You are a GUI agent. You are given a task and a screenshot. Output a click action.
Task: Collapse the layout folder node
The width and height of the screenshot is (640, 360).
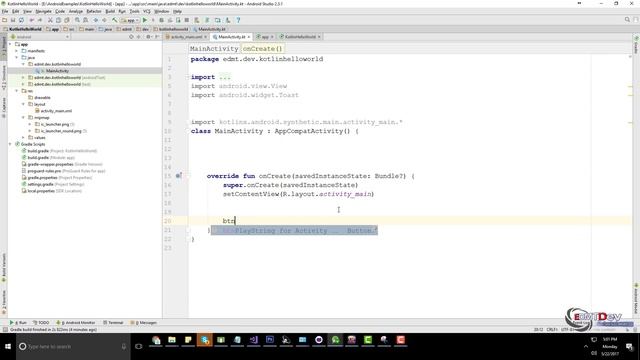(x=23, y=104)
